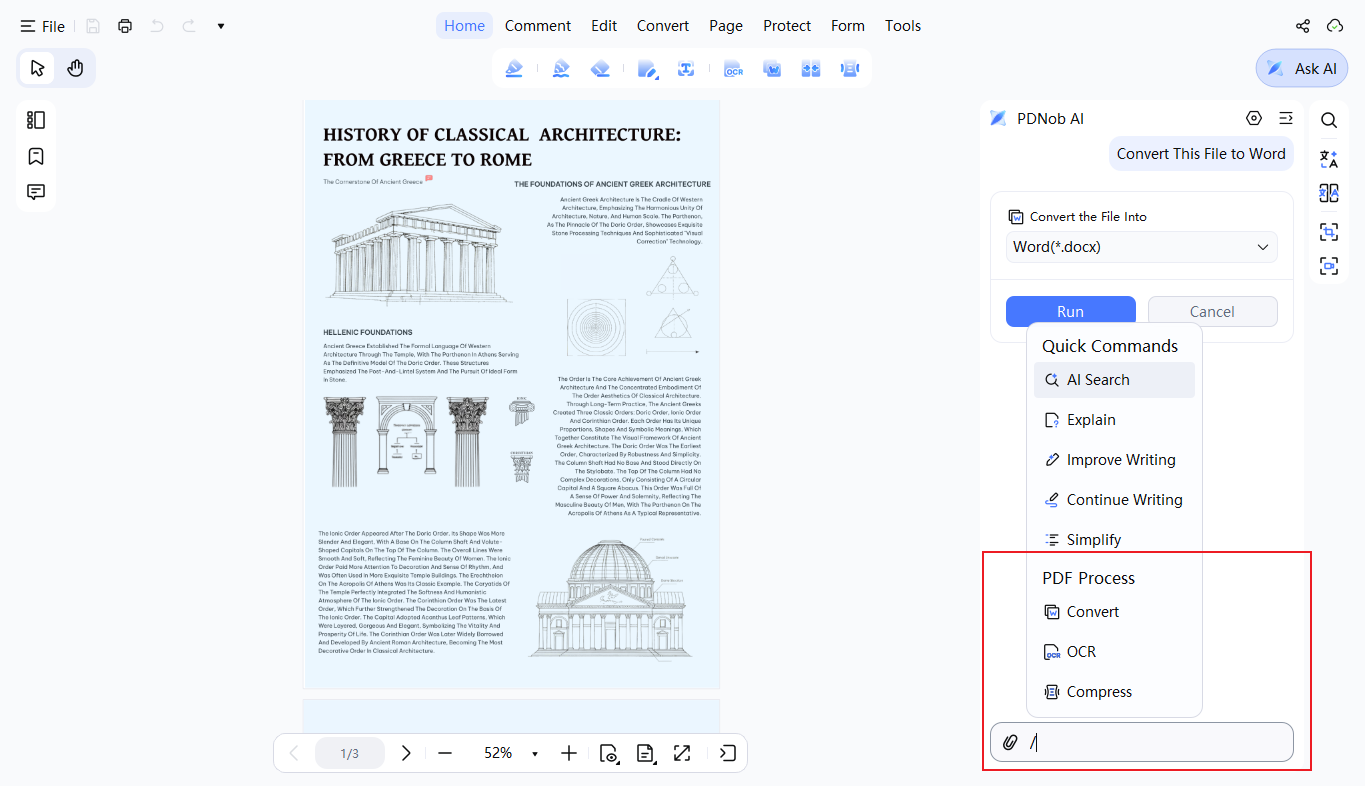Click the OCR icon in top toolbar
Screen dimensions: 1365x786
(x=733, y=69)
